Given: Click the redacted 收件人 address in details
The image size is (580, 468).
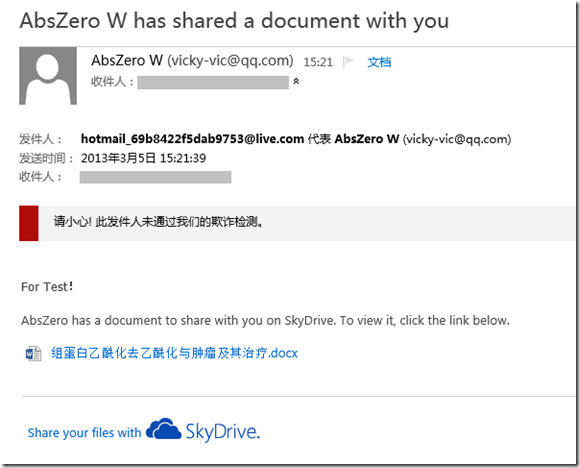Looking at the screenshot, I should (x=155, y=177).
